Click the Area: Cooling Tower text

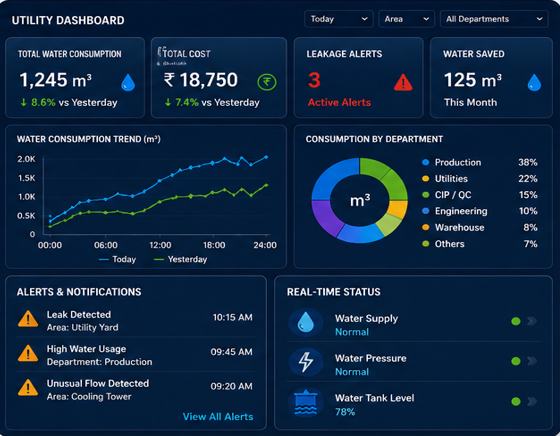89,397
